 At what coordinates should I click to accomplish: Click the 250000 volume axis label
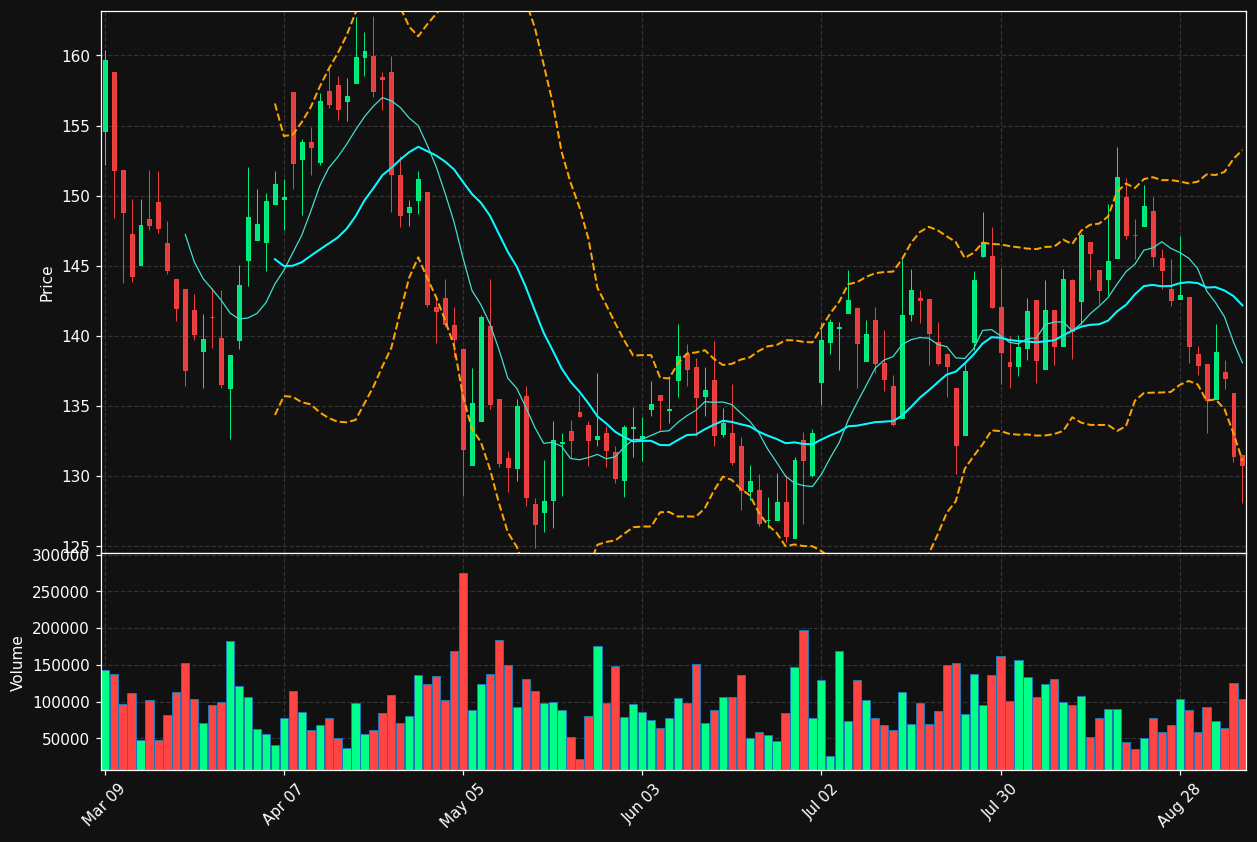[62, 592]
